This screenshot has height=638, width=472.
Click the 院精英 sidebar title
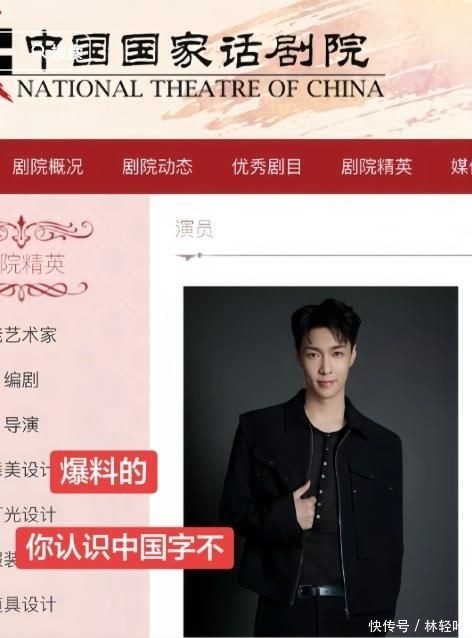33,264
